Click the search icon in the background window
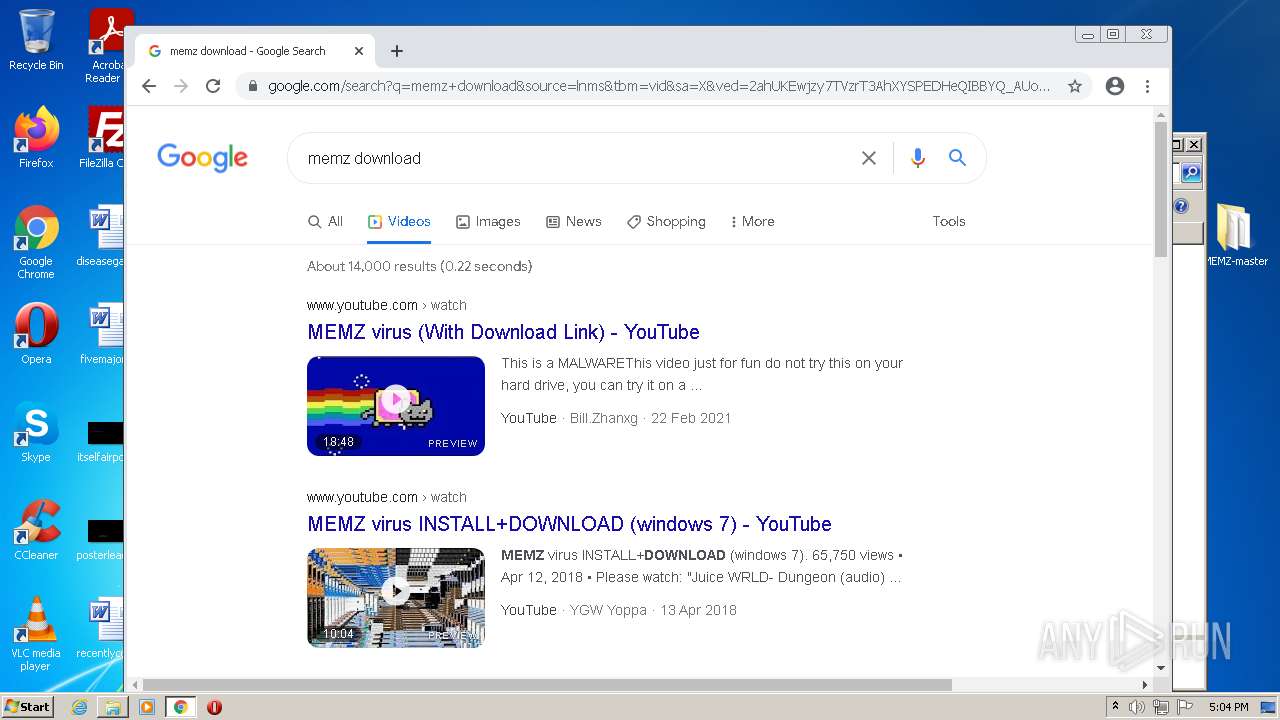The image size is (1280, 720). click(1190, 174)
